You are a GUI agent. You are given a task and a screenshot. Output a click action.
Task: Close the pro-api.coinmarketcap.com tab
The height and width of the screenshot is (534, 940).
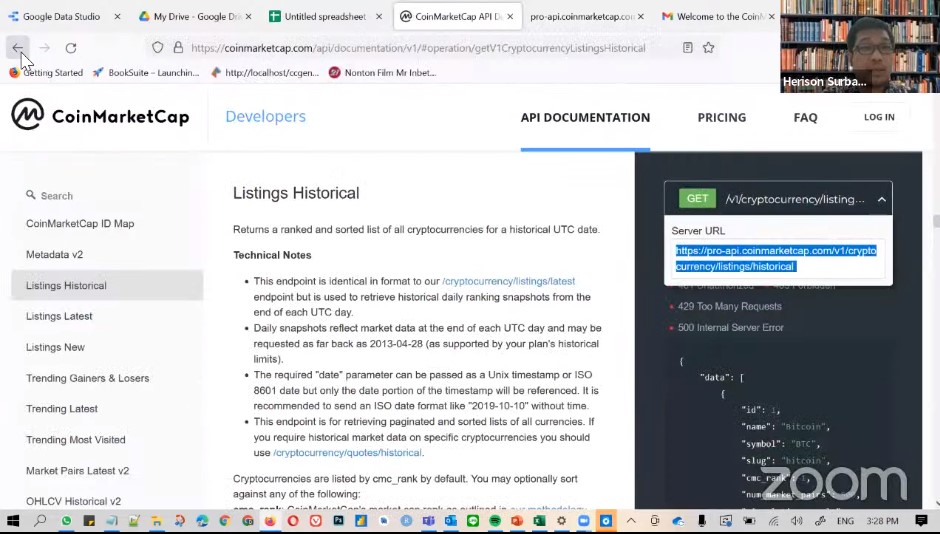(641, 16)
